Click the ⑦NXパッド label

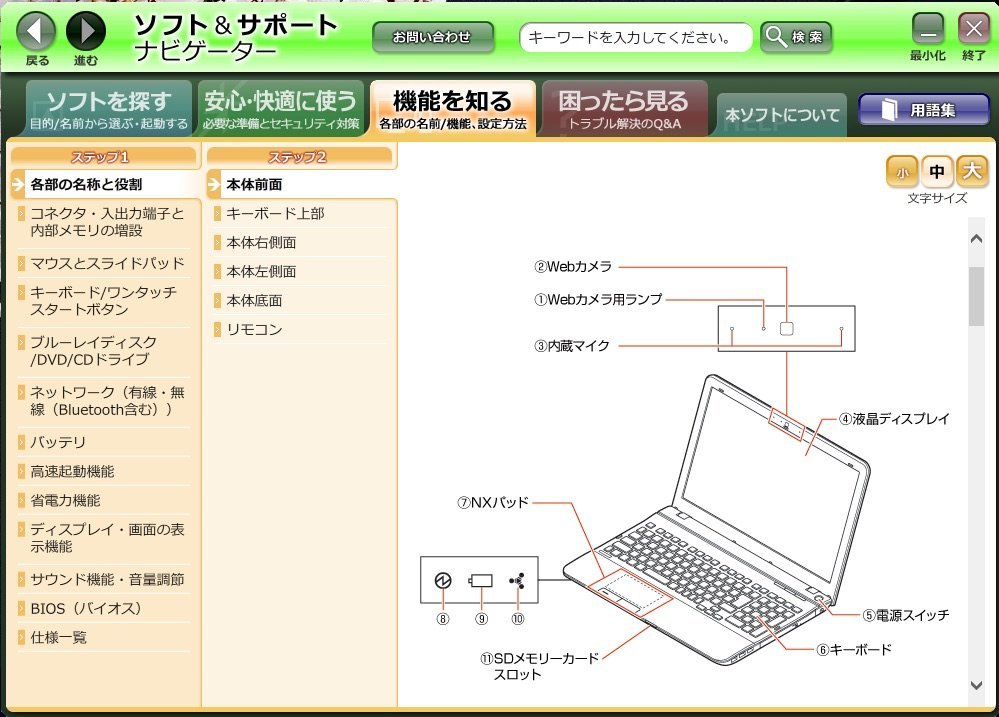493,502
